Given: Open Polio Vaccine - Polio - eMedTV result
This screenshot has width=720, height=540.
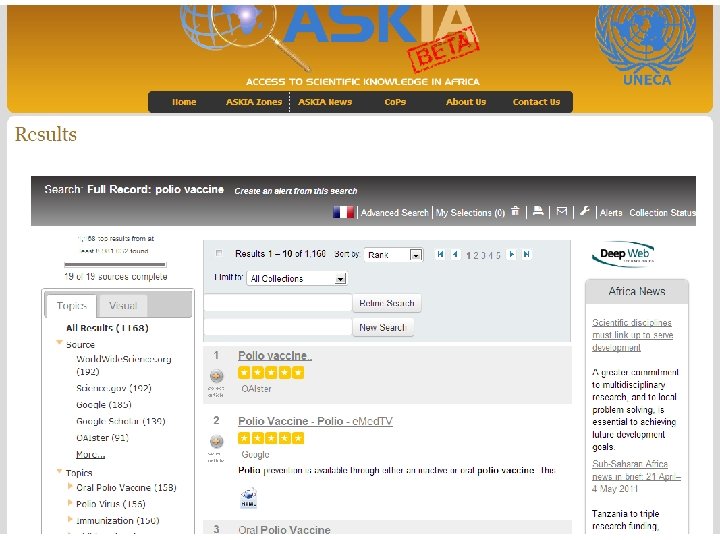Looking at the screenshot, I should (315, 421).
